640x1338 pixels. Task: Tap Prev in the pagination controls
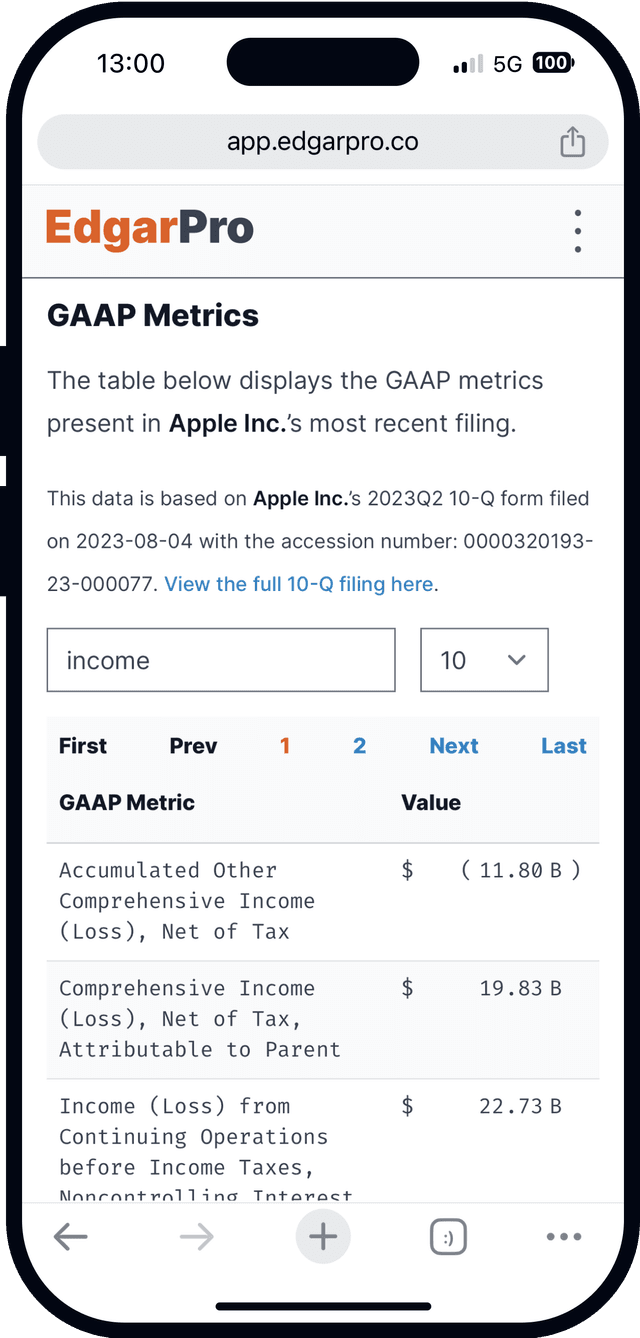[192, 745]
